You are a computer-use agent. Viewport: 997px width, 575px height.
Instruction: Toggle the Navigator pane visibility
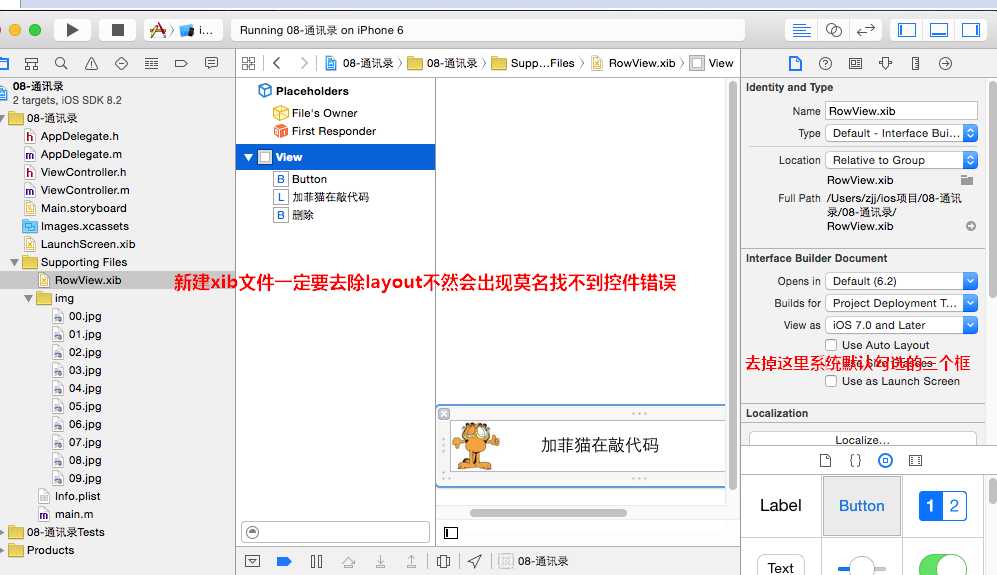click(x=907, y=30)
